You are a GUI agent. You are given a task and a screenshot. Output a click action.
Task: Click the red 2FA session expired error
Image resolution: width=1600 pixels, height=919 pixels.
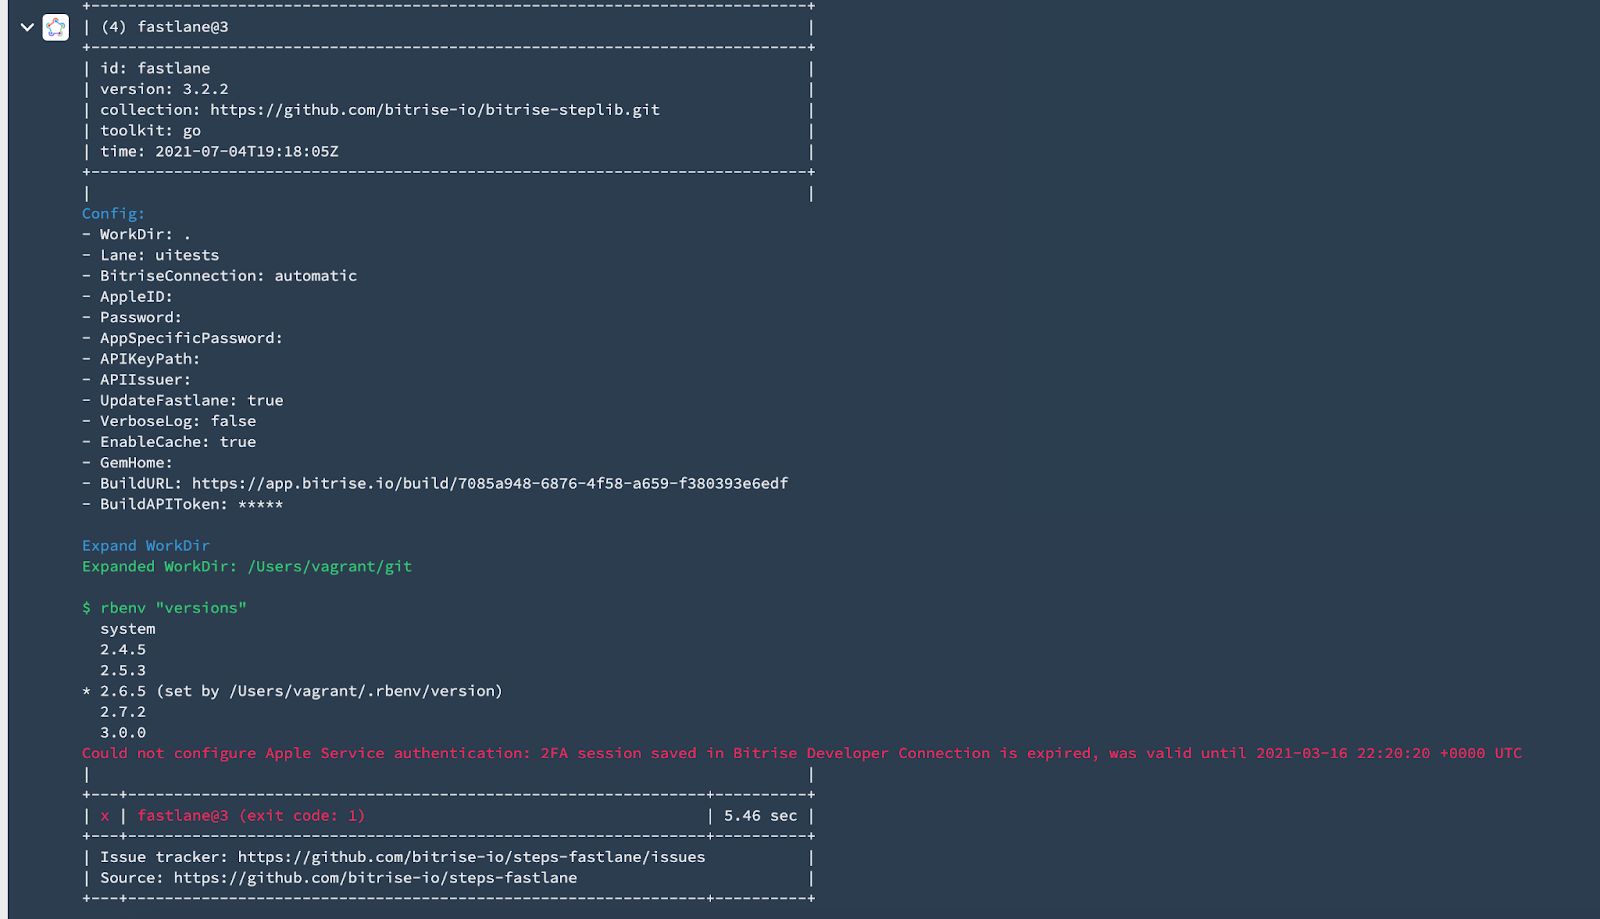802,753
